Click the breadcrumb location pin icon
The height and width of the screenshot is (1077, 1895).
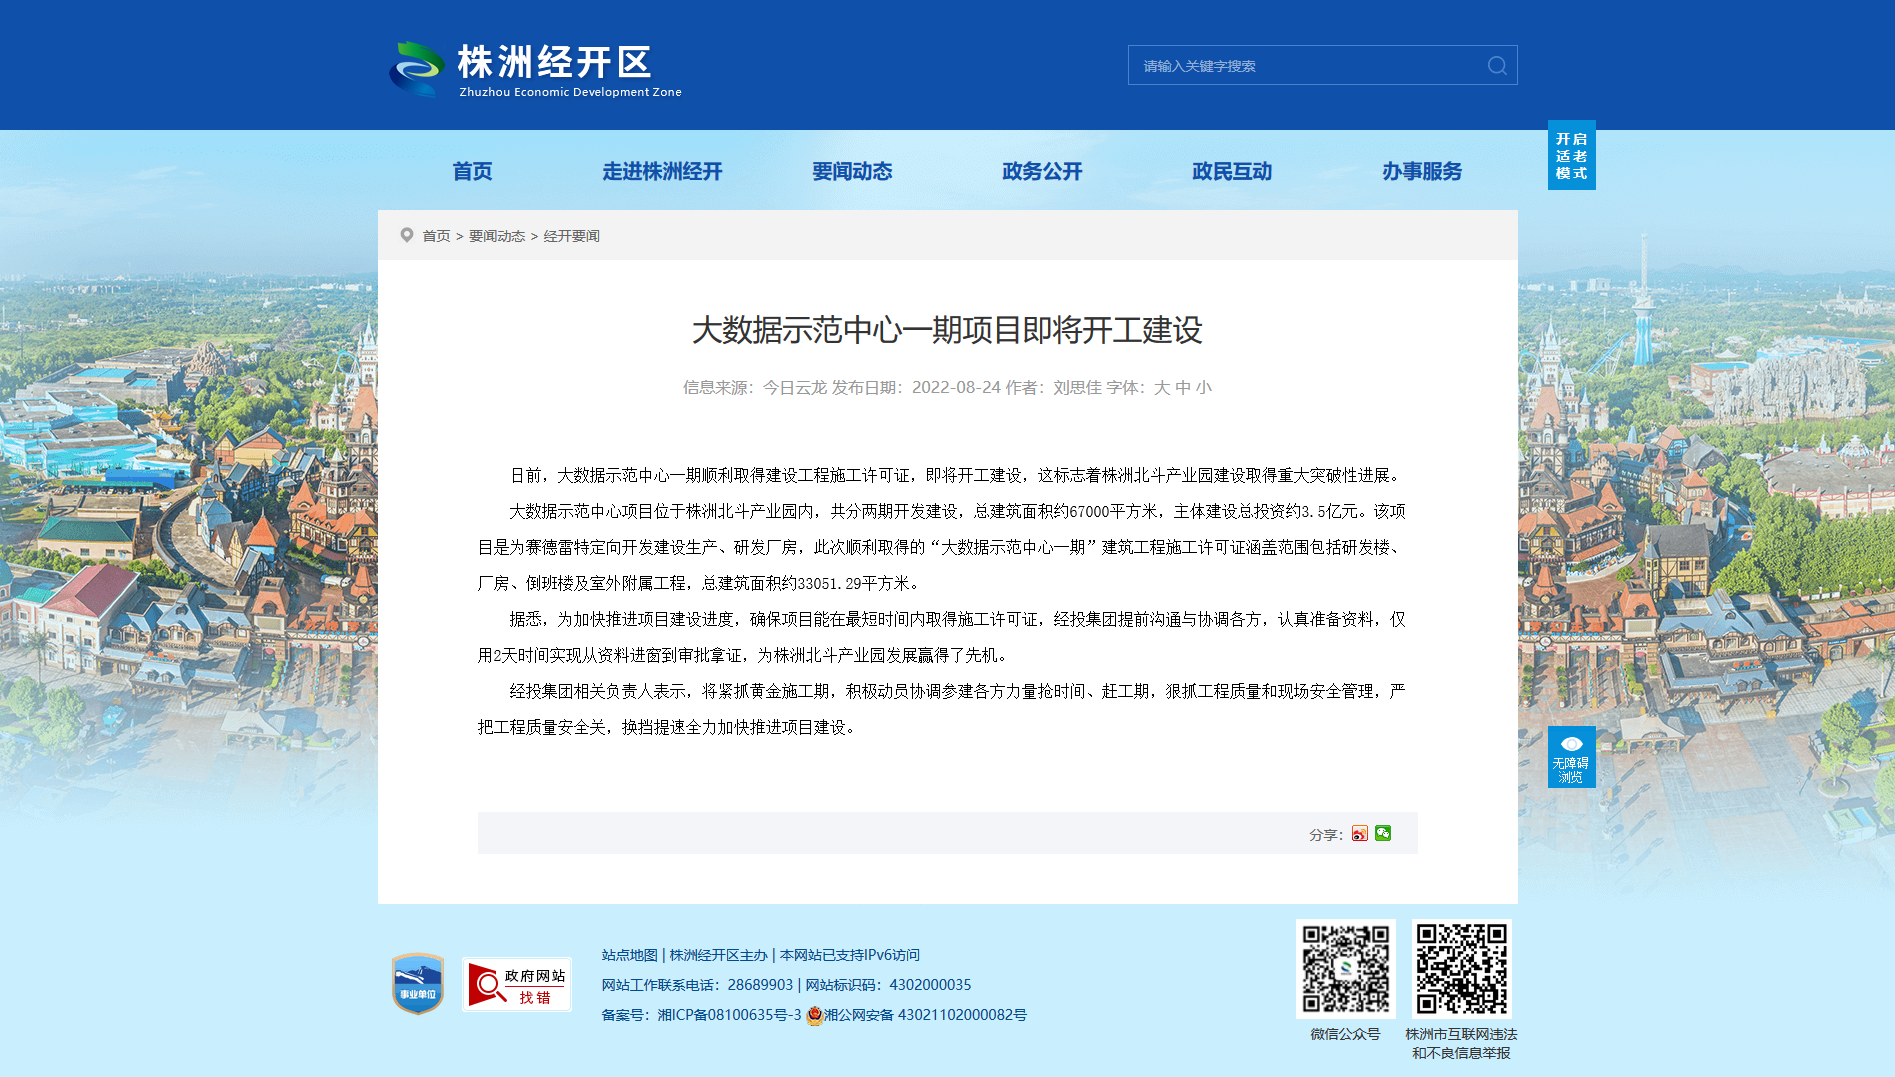407,235
